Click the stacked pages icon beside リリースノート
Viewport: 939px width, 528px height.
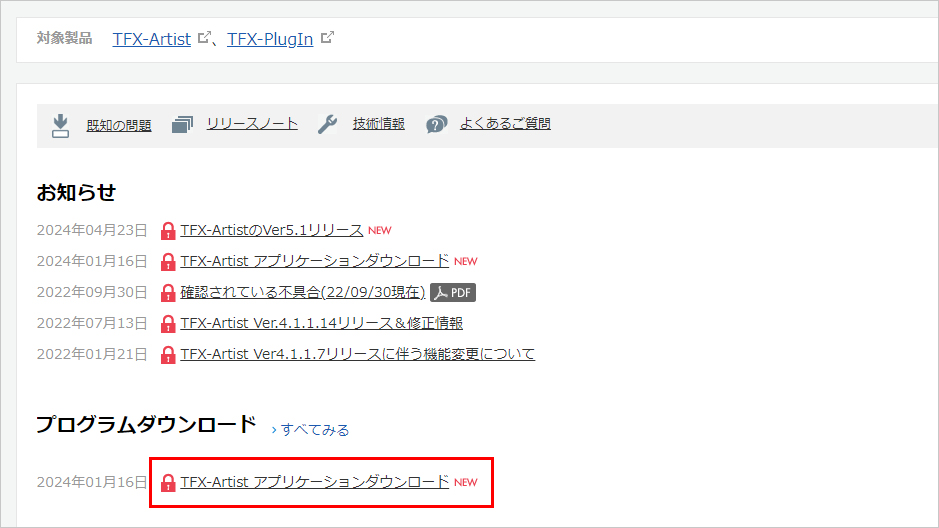182,125
